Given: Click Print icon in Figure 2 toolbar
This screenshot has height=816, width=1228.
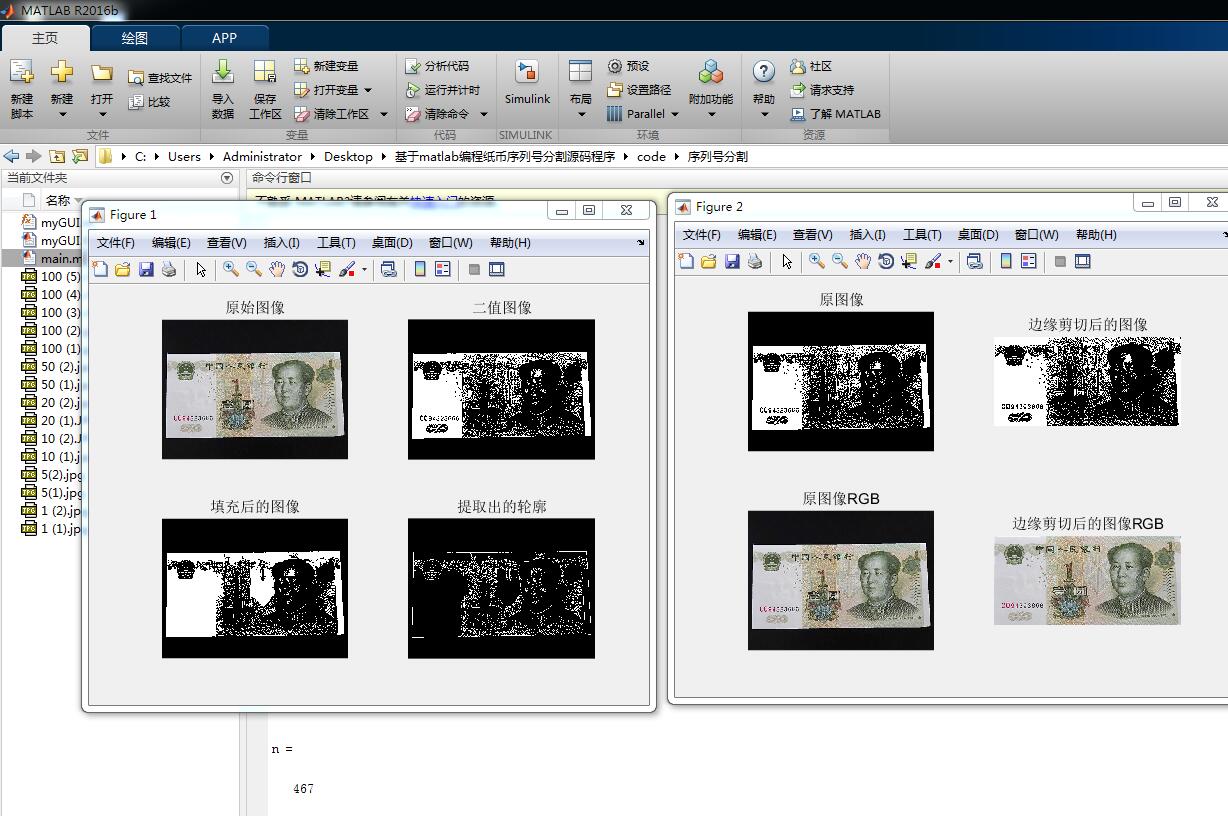Looking at the screenshot, I should pos(755,261).
